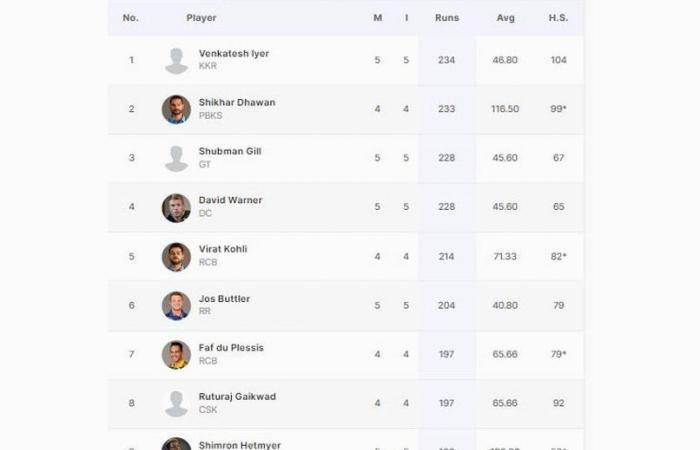700x450 pixels.
Task: Click Faf du Plessis' avatar image
Action: pyautogui.click(x=176, y=355)
